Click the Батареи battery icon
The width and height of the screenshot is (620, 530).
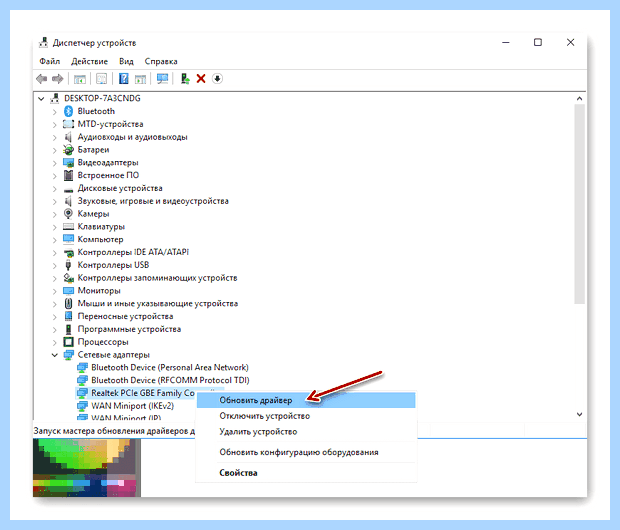(x=68, y=150)
